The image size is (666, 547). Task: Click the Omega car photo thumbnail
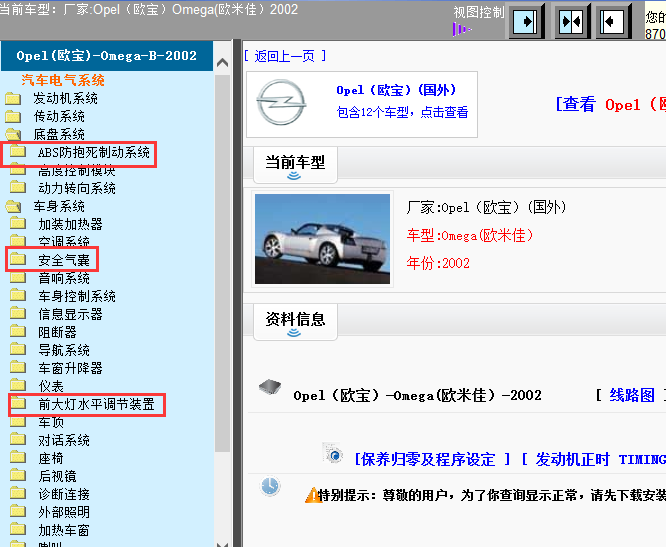tap(322, 239)
